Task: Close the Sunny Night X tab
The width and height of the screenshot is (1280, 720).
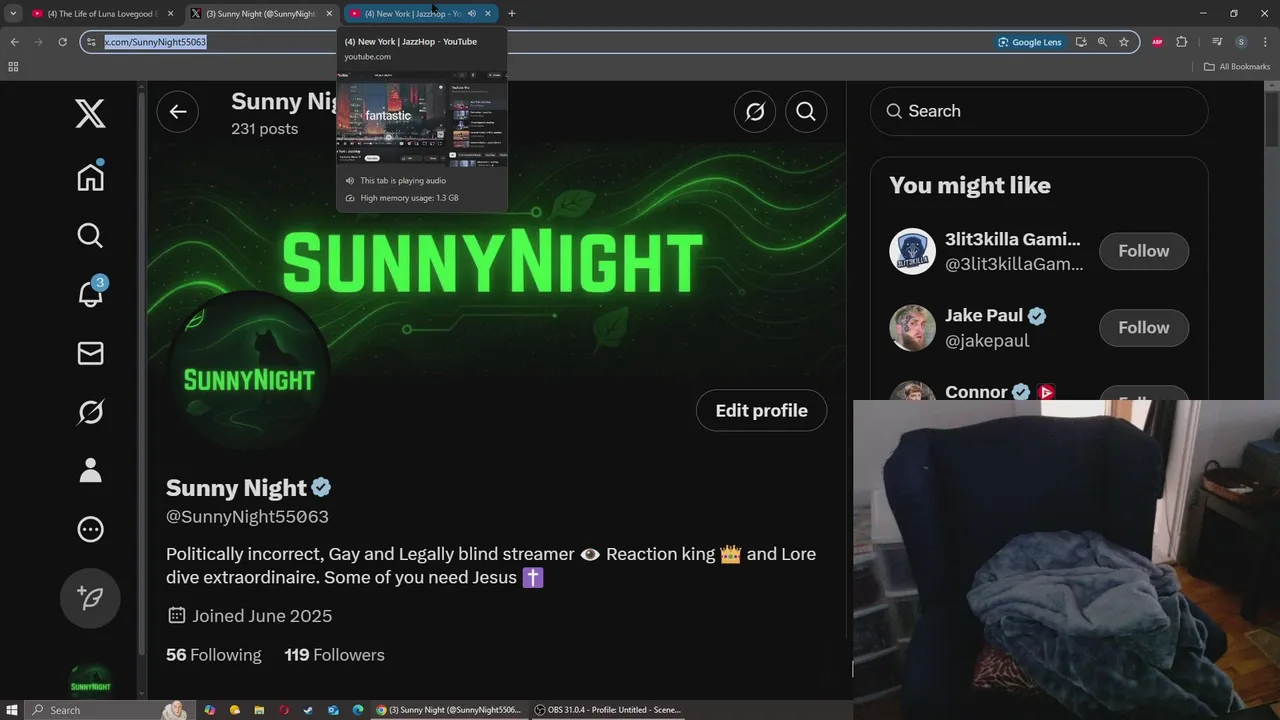Action: coord(329,13)
